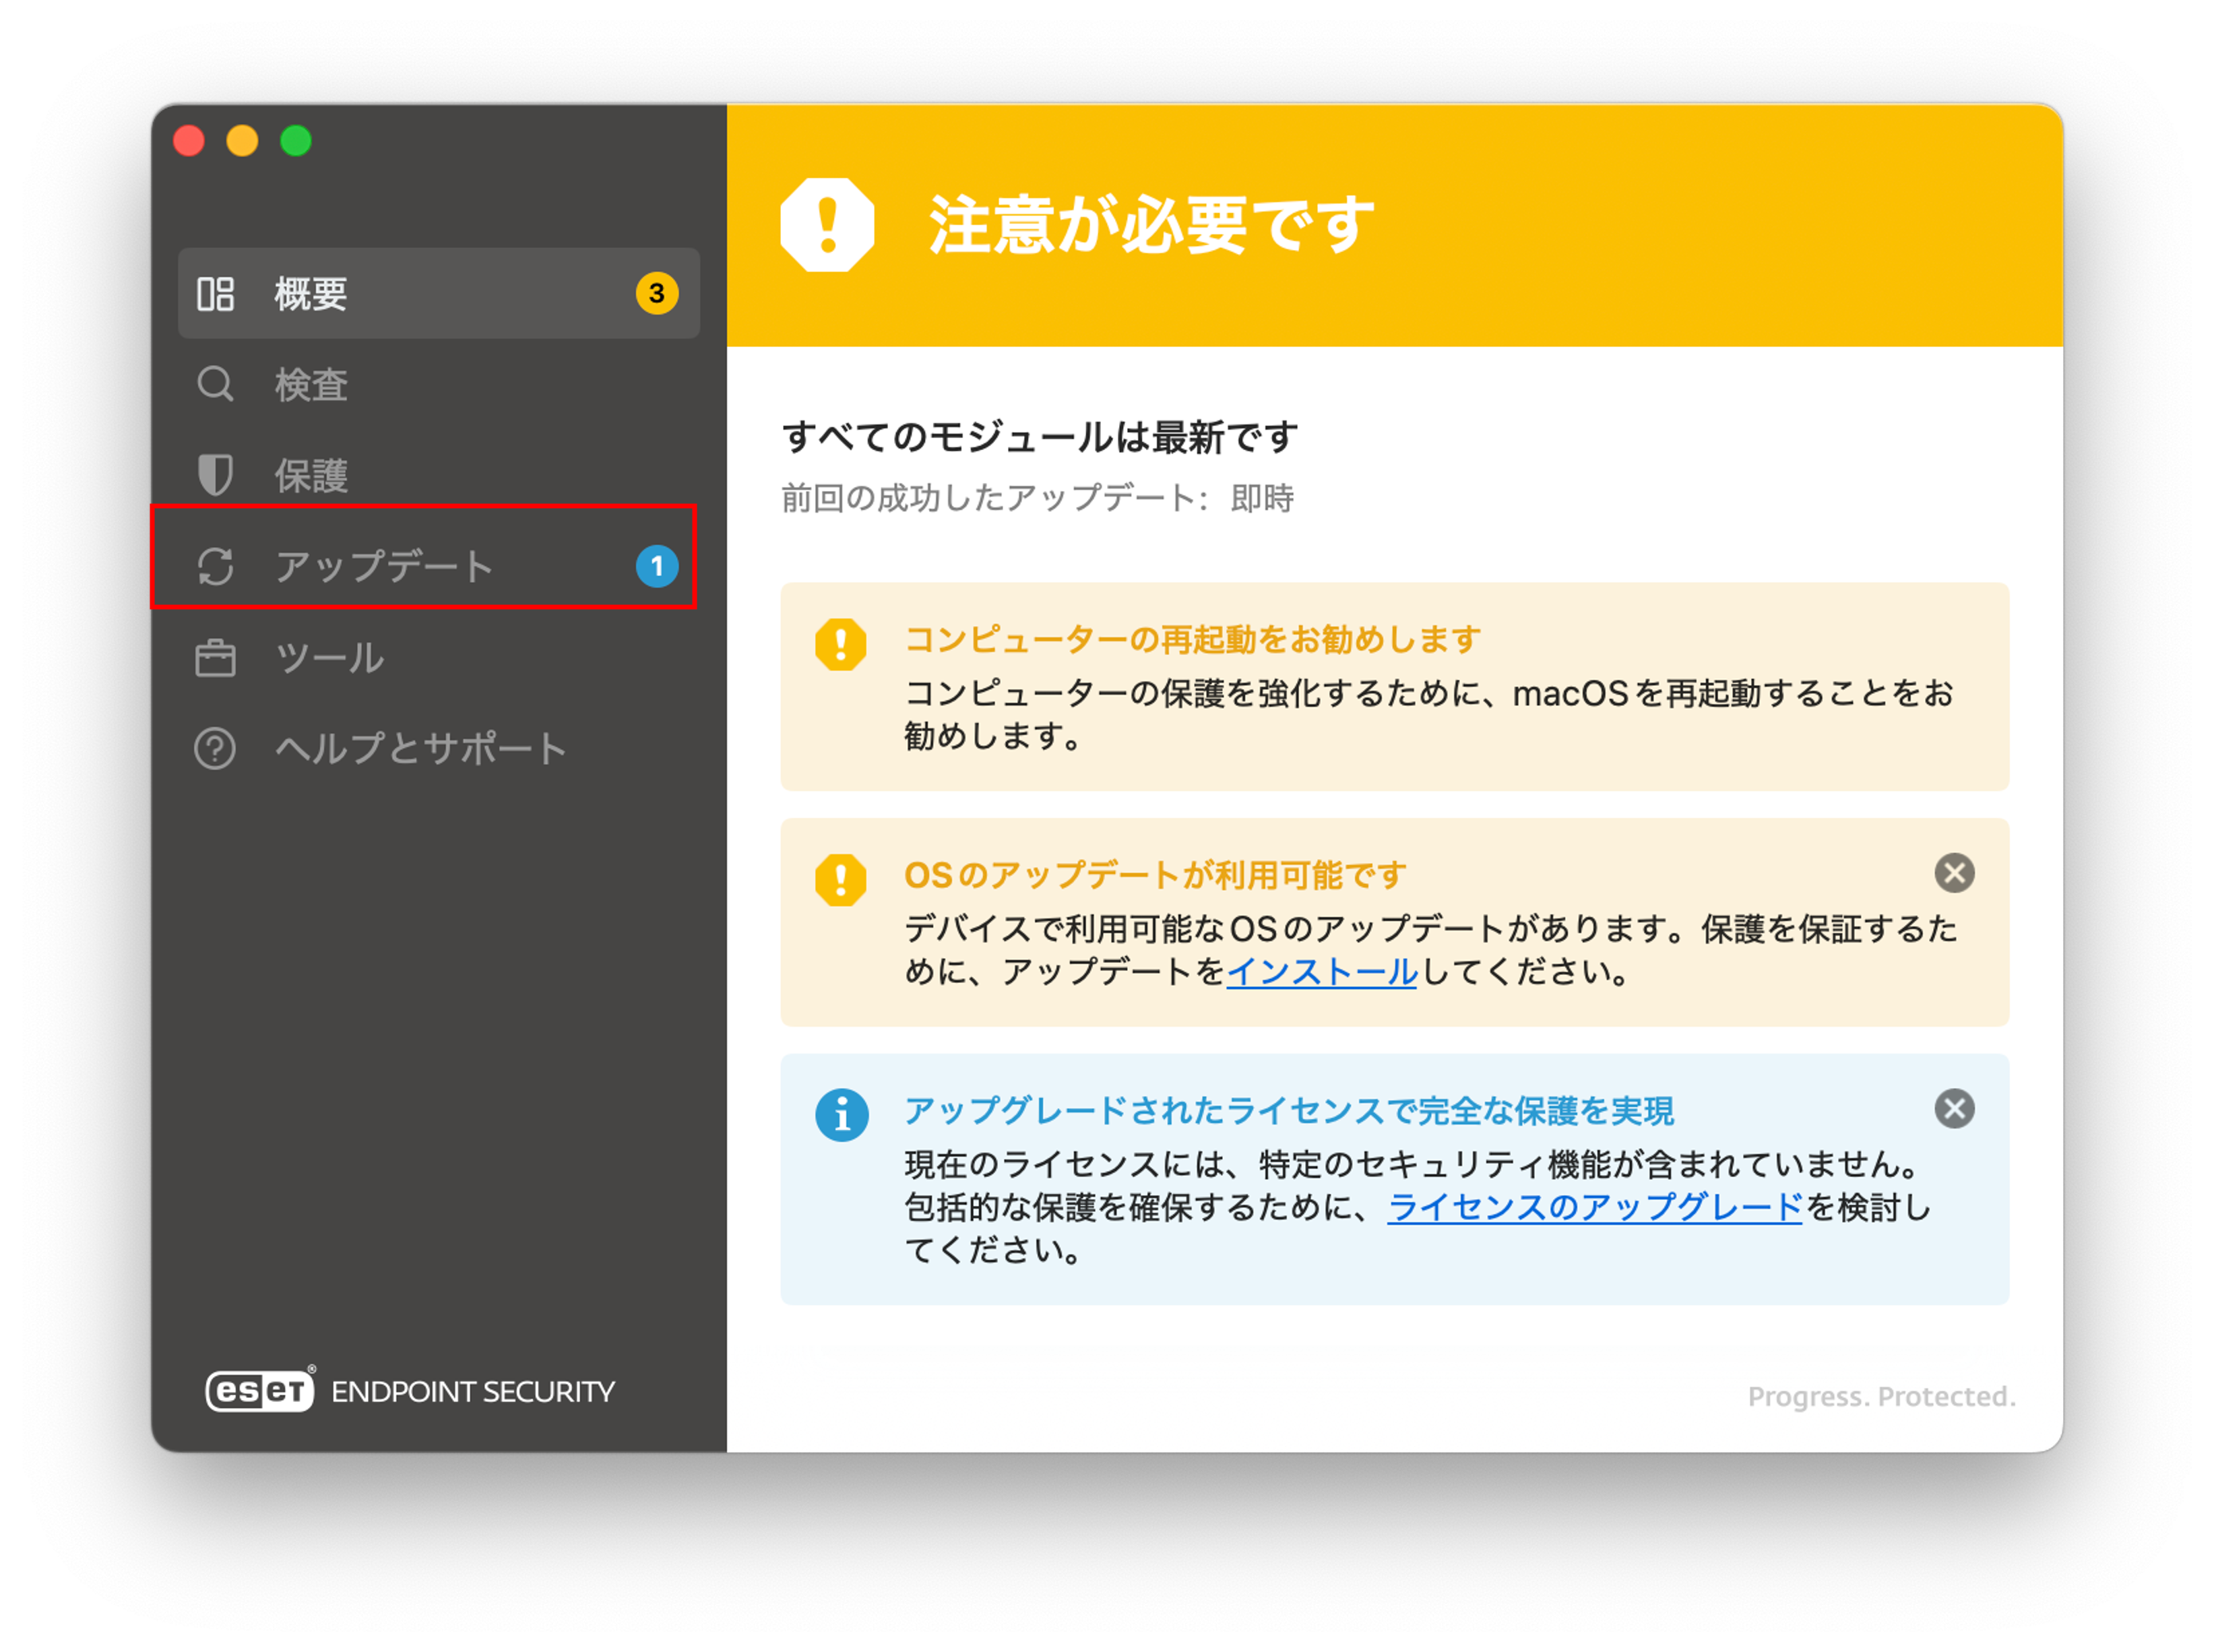Select アップデート in the sidebar
Viewport: 2214px width, 1652px height.
pos(438,566)
